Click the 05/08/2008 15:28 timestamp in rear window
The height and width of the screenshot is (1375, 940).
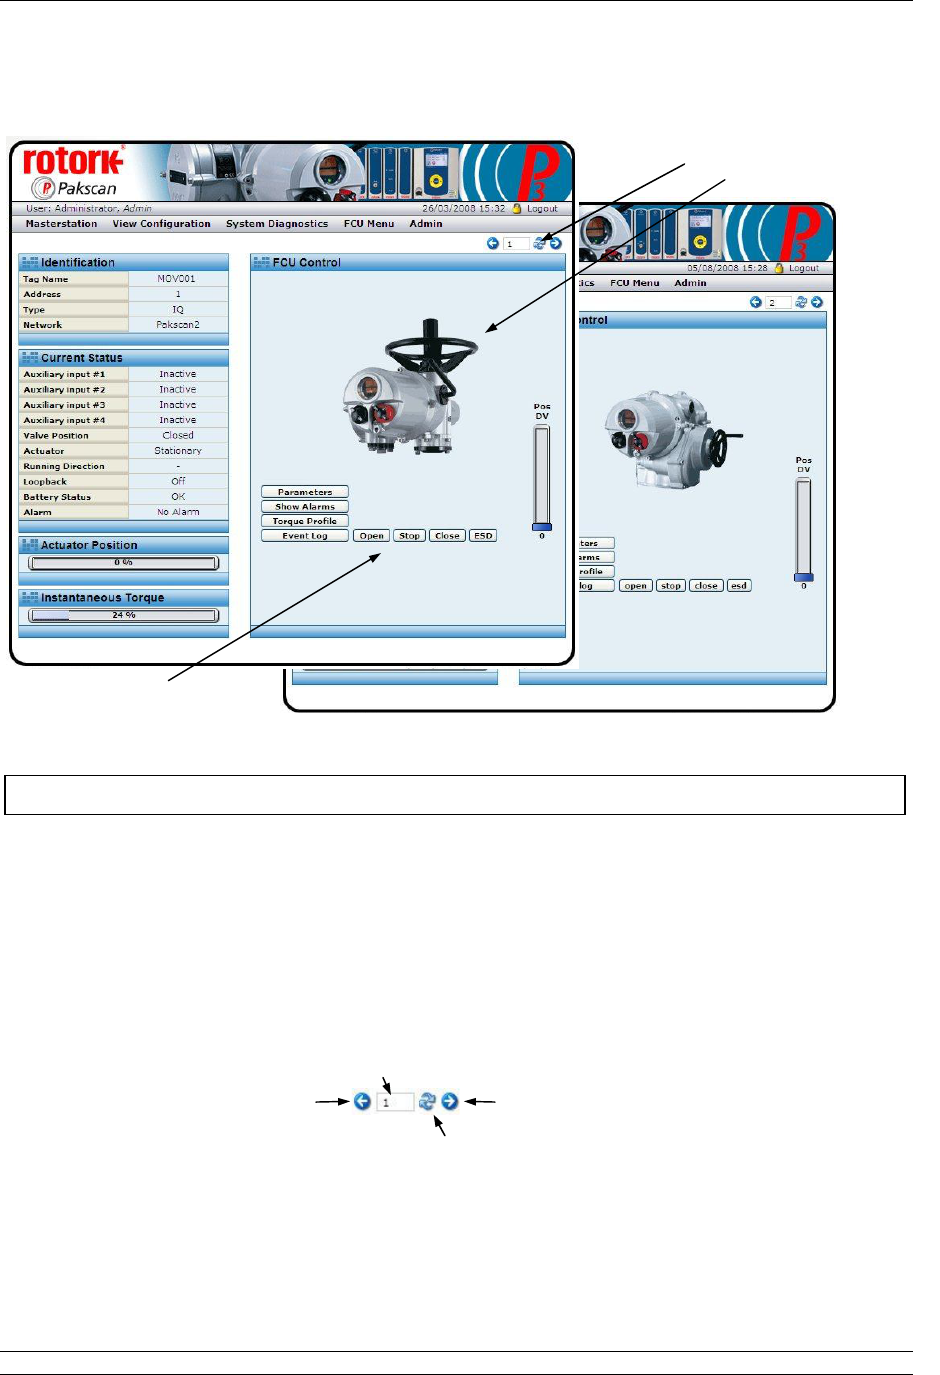click(x=727, y=268)
